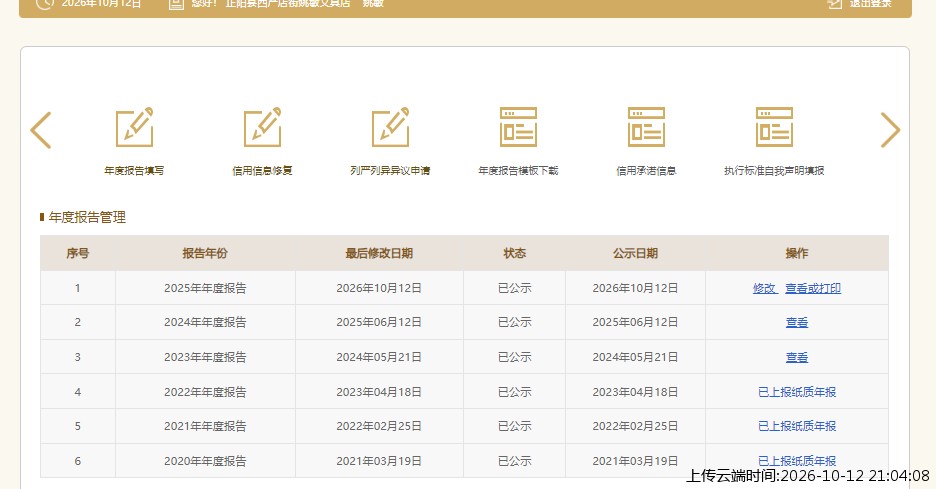This screenshot has width=936, height=489.
Task: Select the 2022年年度报告 cell
Action: pos(205,392)
